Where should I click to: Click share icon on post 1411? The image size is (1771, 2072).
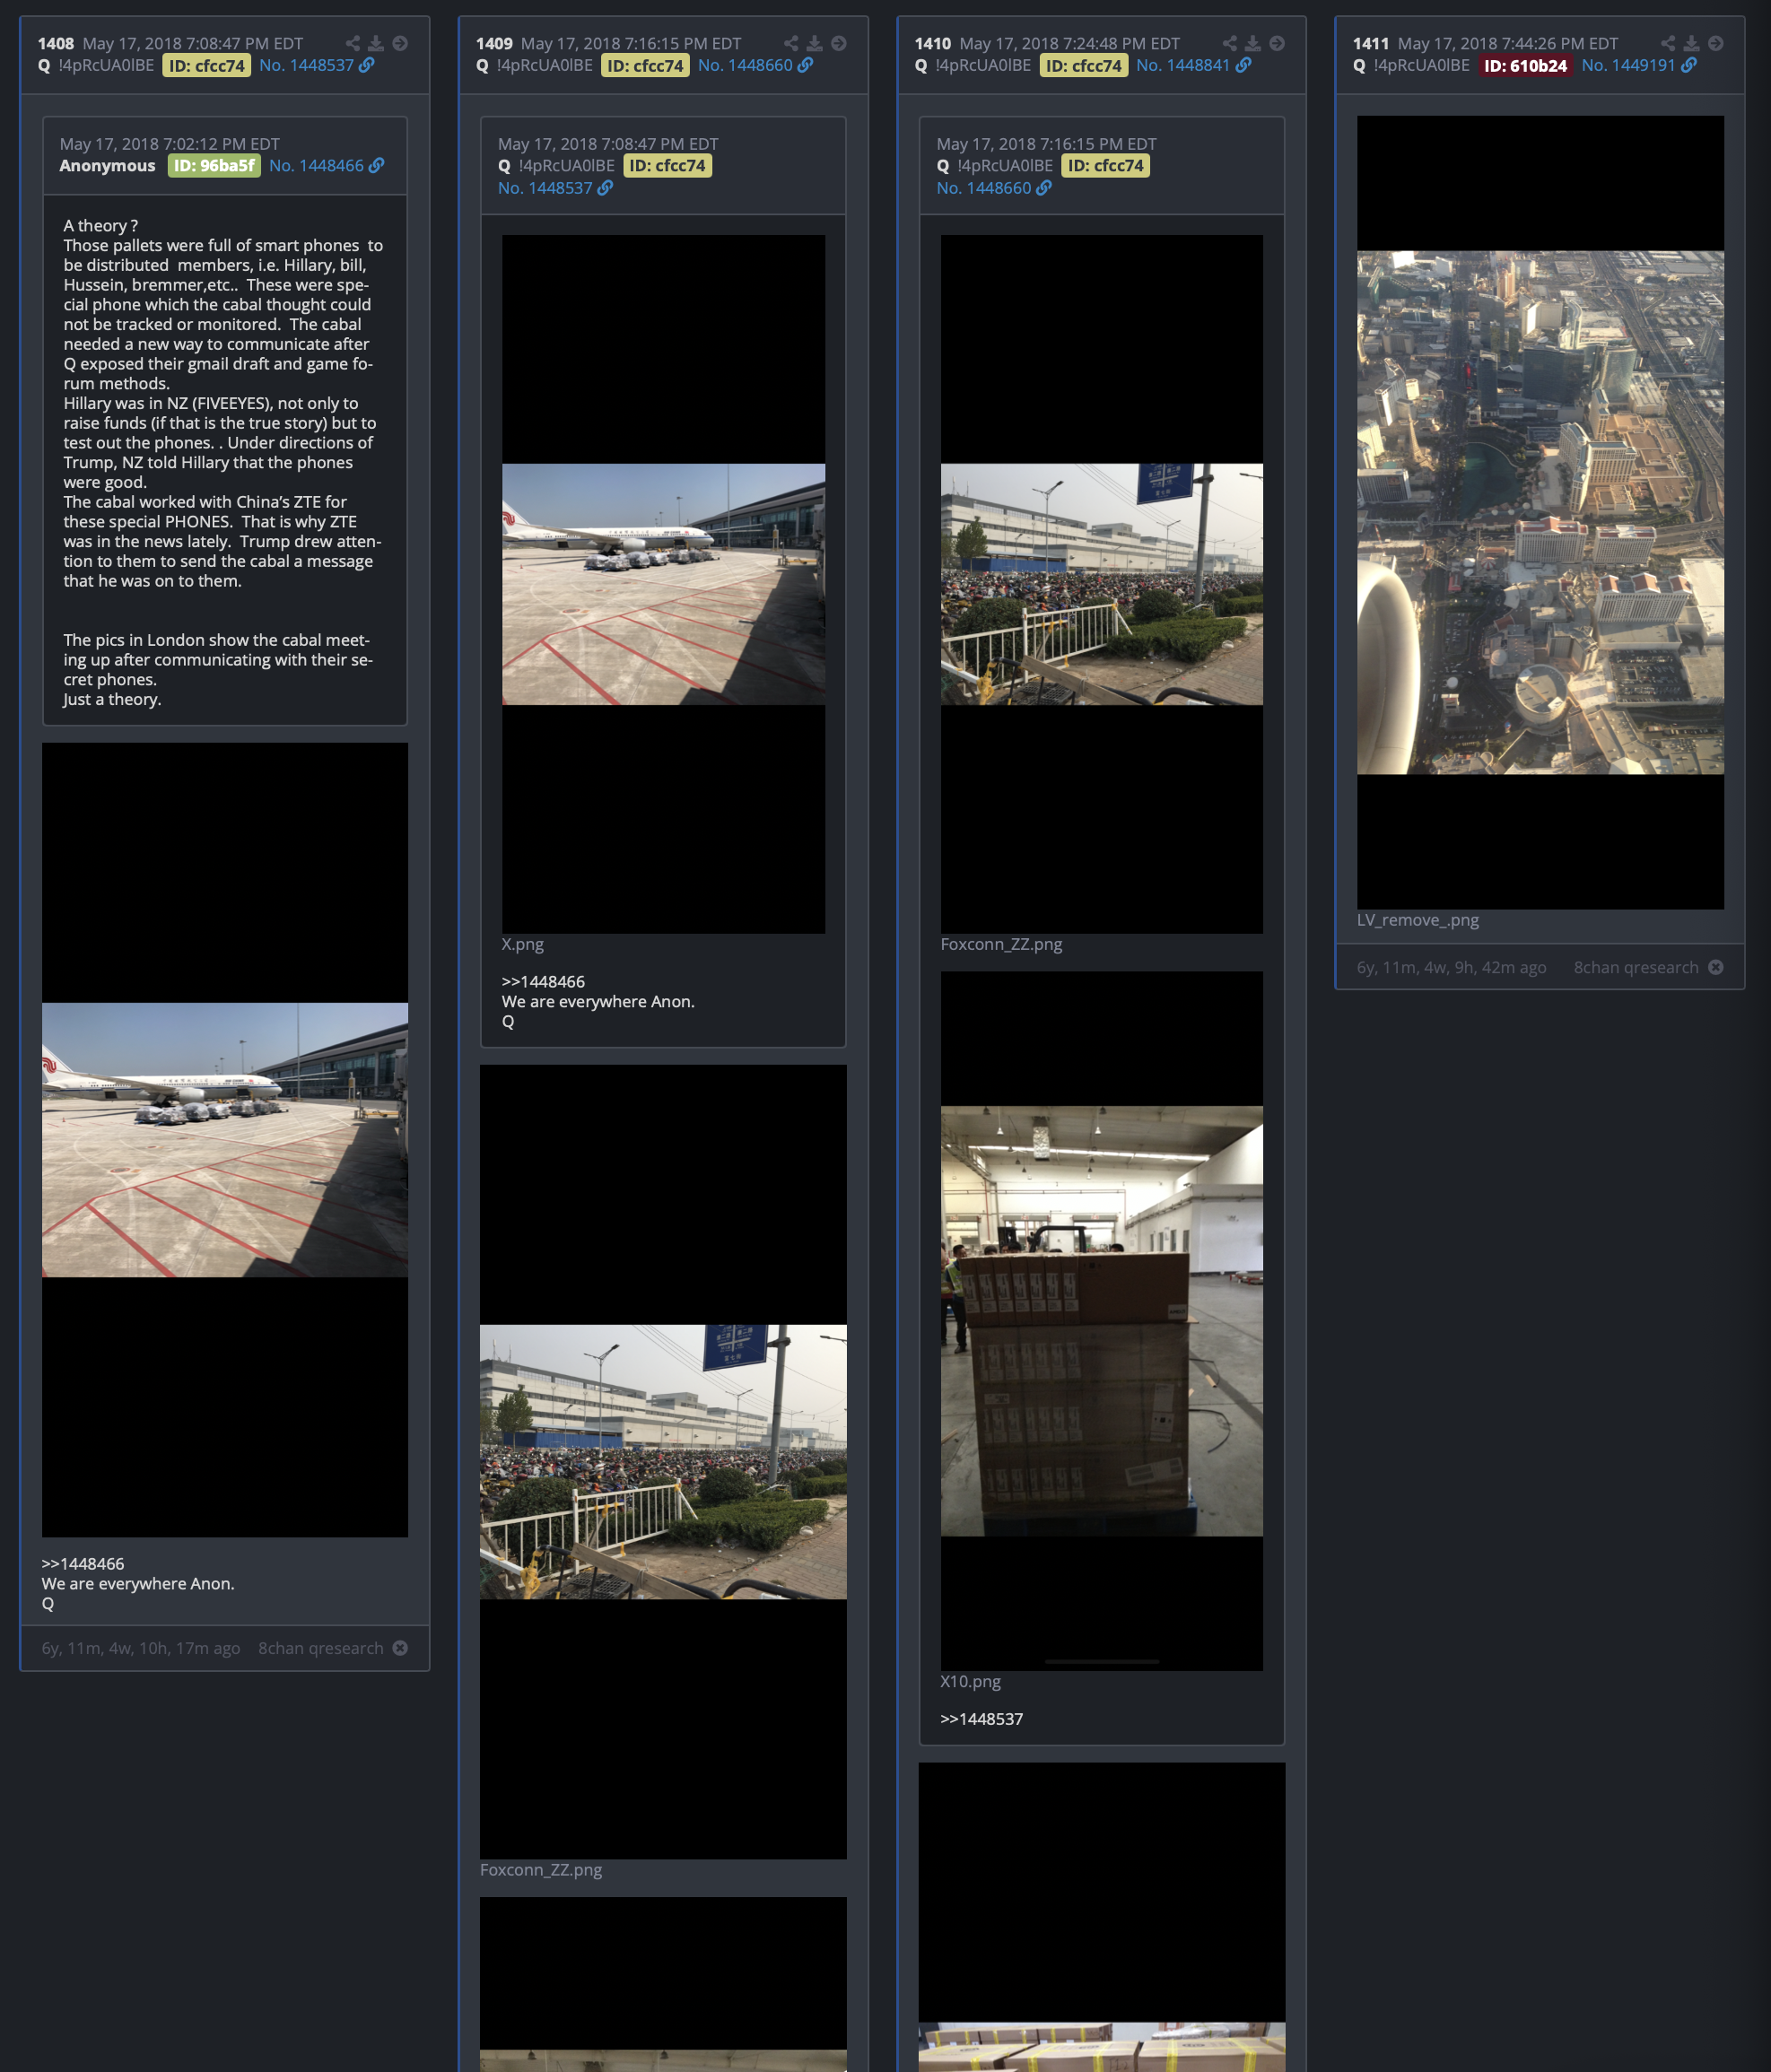(x=1668, y=43)
